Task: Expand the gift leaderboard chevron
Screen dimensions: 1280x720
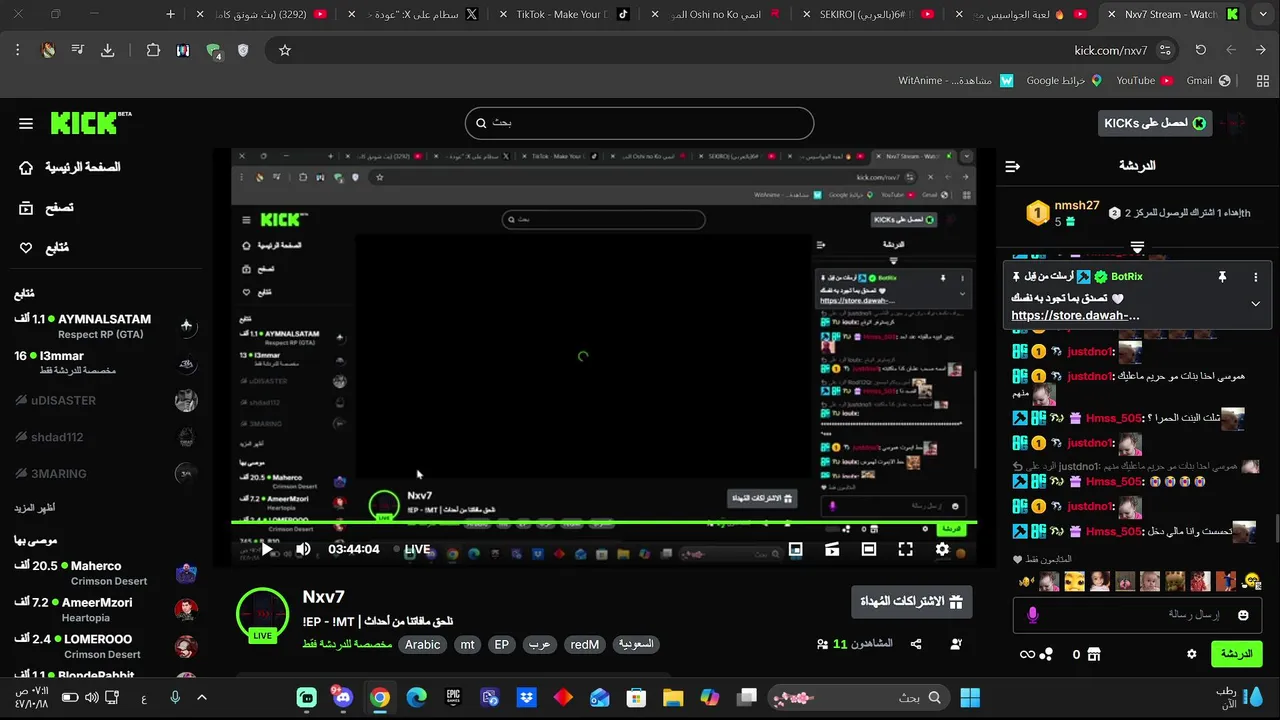Action: (1137, 246)
